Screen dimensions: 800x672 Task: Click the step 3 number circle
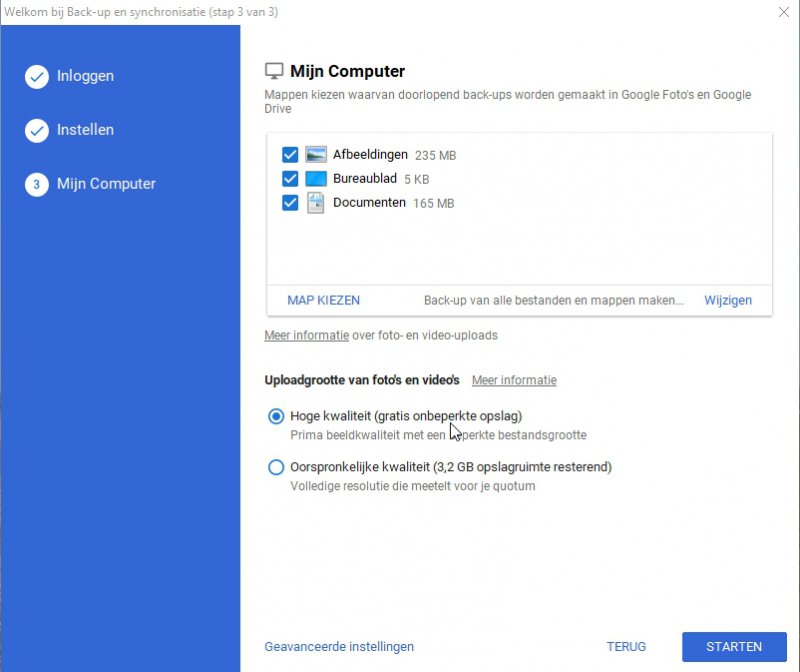tap(37, 185)
